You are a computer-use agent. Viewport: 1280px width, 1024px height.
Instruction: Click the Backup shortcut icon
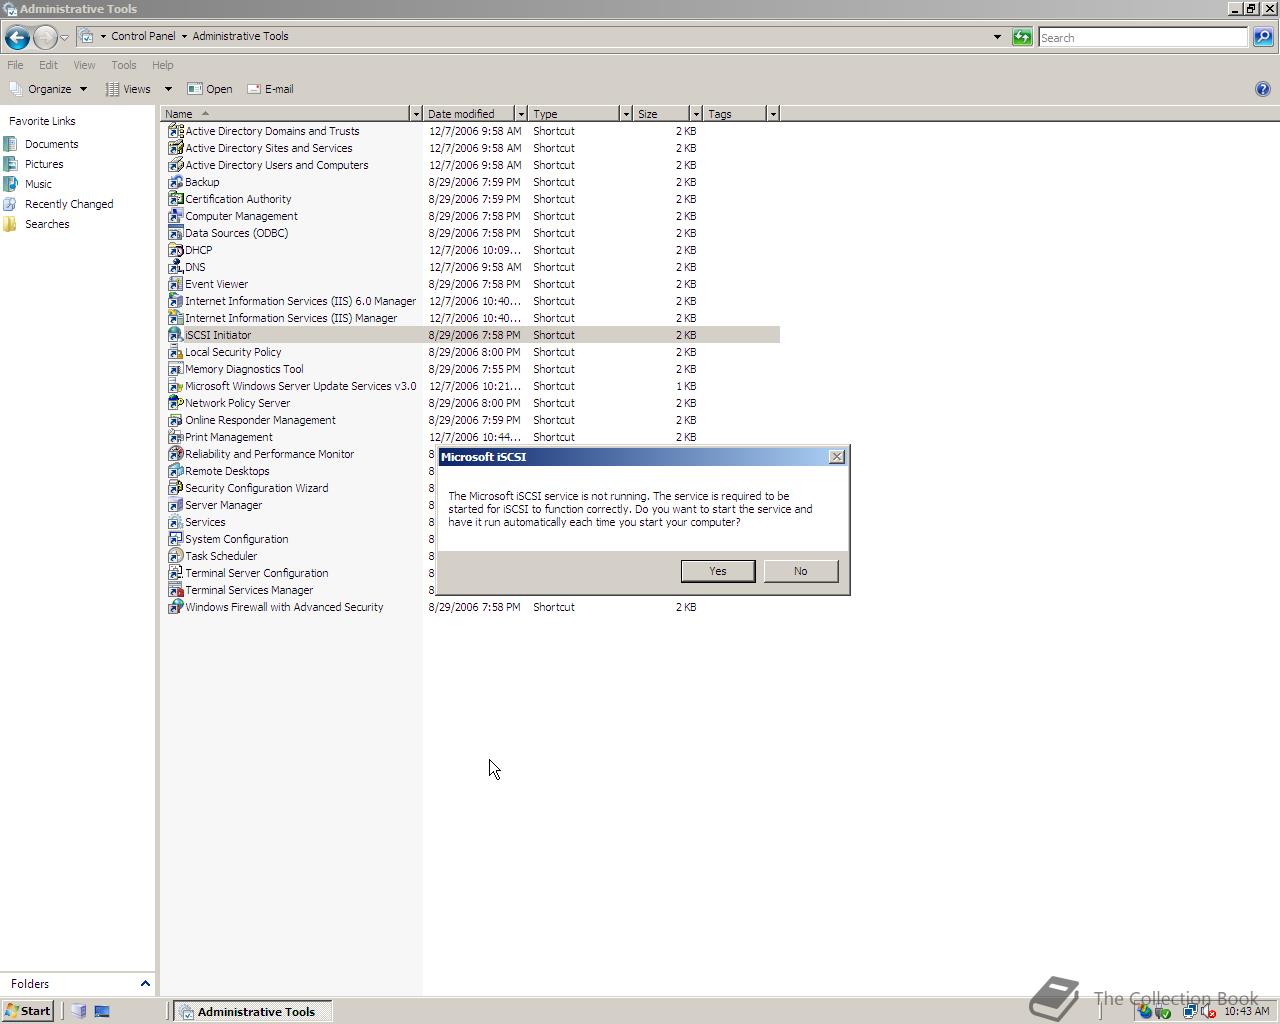point(175,182)
